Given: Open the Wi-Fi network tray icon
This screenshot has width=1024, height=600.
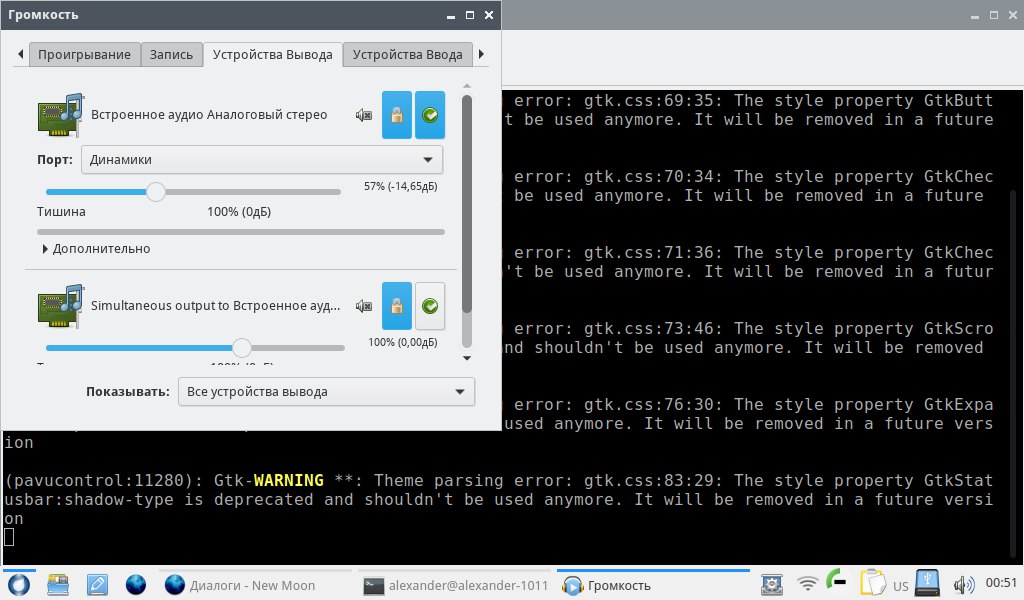Looking at the screenshot, I should (x=808, y=584).
